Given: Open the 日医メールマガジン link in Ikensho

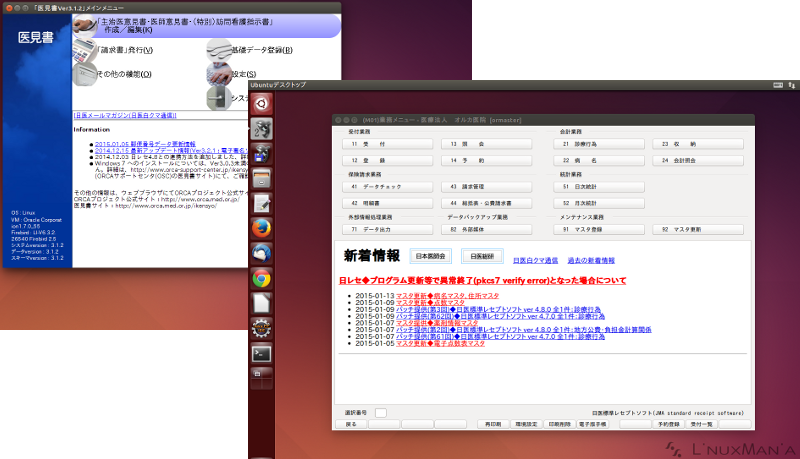Looking at the screenshot, I should (125, 115).
